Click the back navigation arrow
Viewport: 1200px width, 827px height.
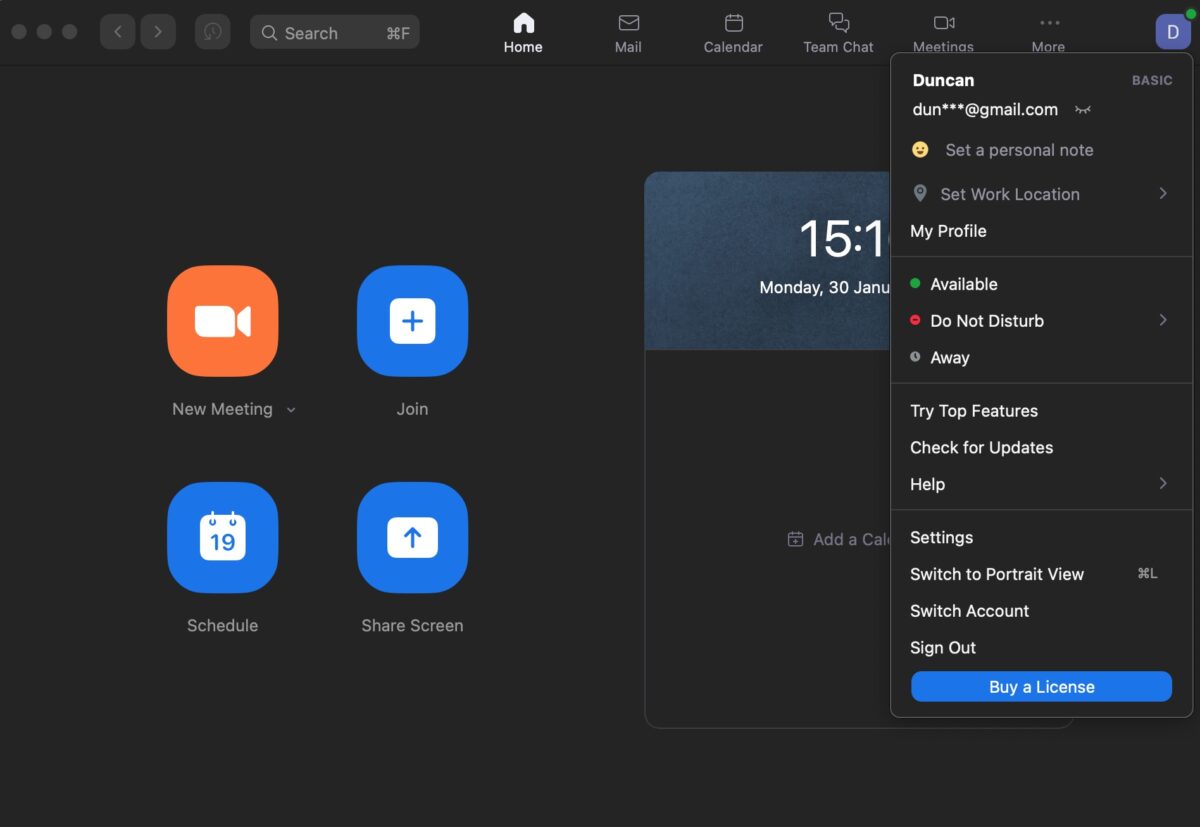coord(118,32)
